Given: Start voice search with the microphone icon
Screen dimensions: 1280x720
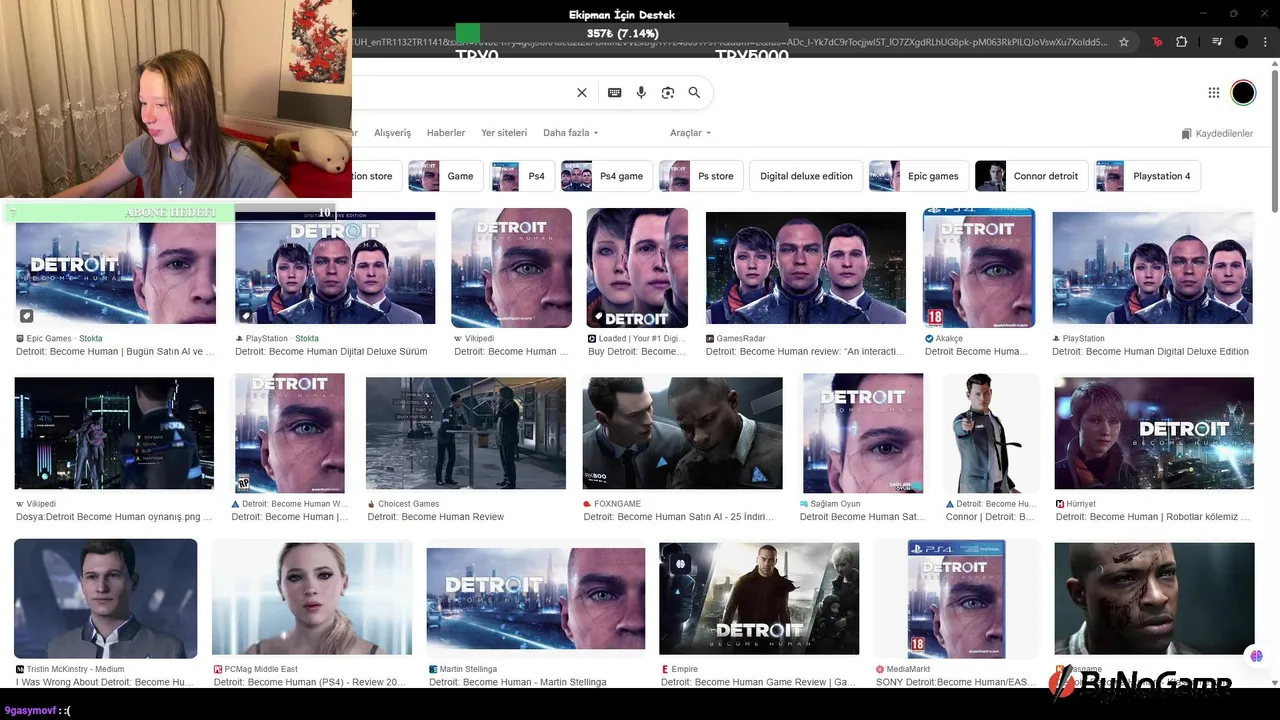Looking at the screenshot, I should pyautogui.click(x=641, y=93).
